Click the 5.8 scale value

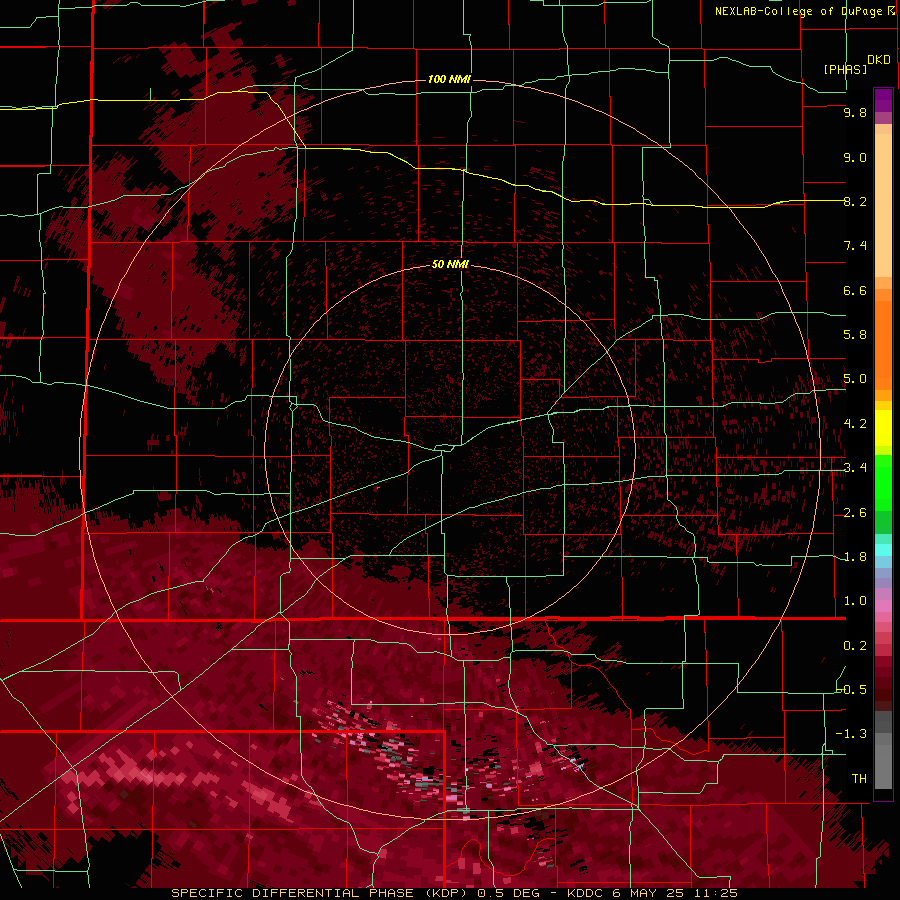[x=855, y=335]
